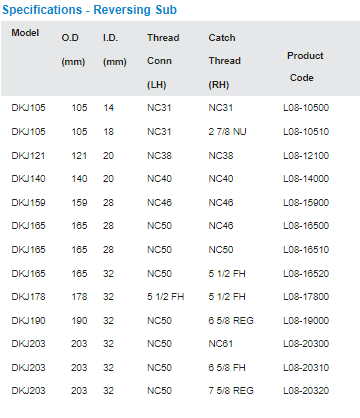
Task: Select product code L08-10500
Action: pos(306,108)
